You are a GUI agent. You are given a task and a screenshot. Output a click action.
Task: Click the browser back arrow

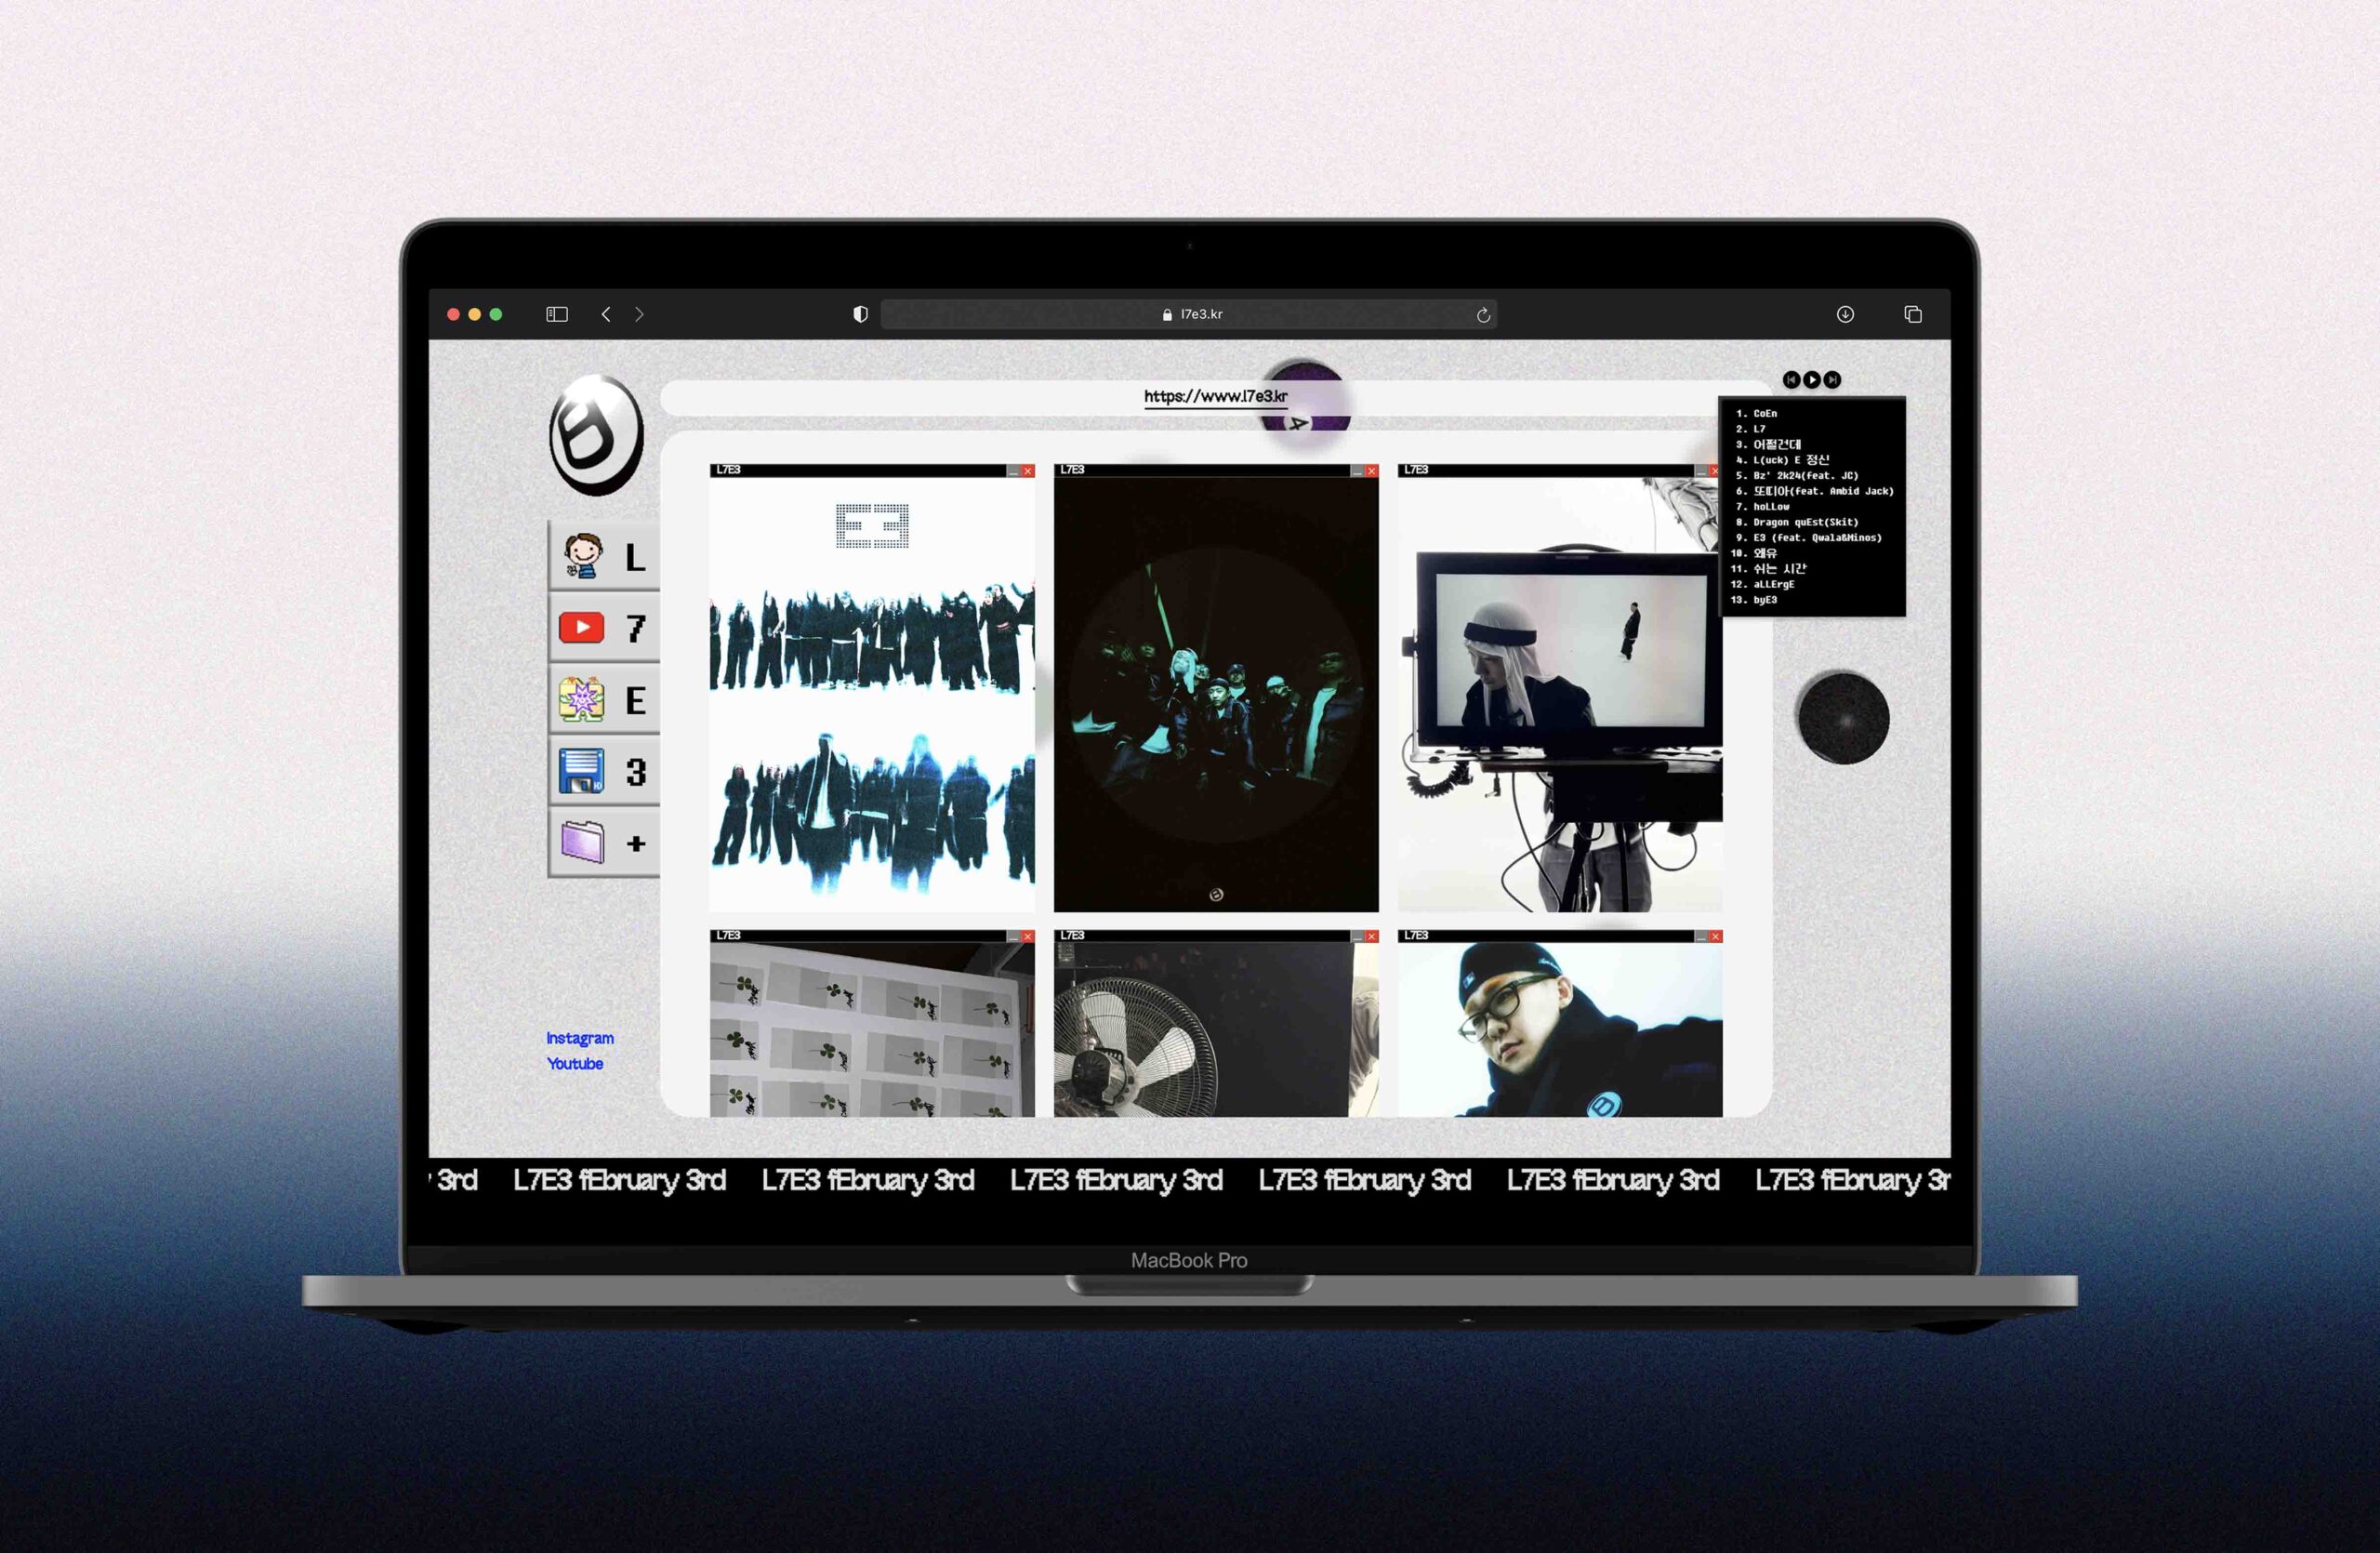[606, 314]
